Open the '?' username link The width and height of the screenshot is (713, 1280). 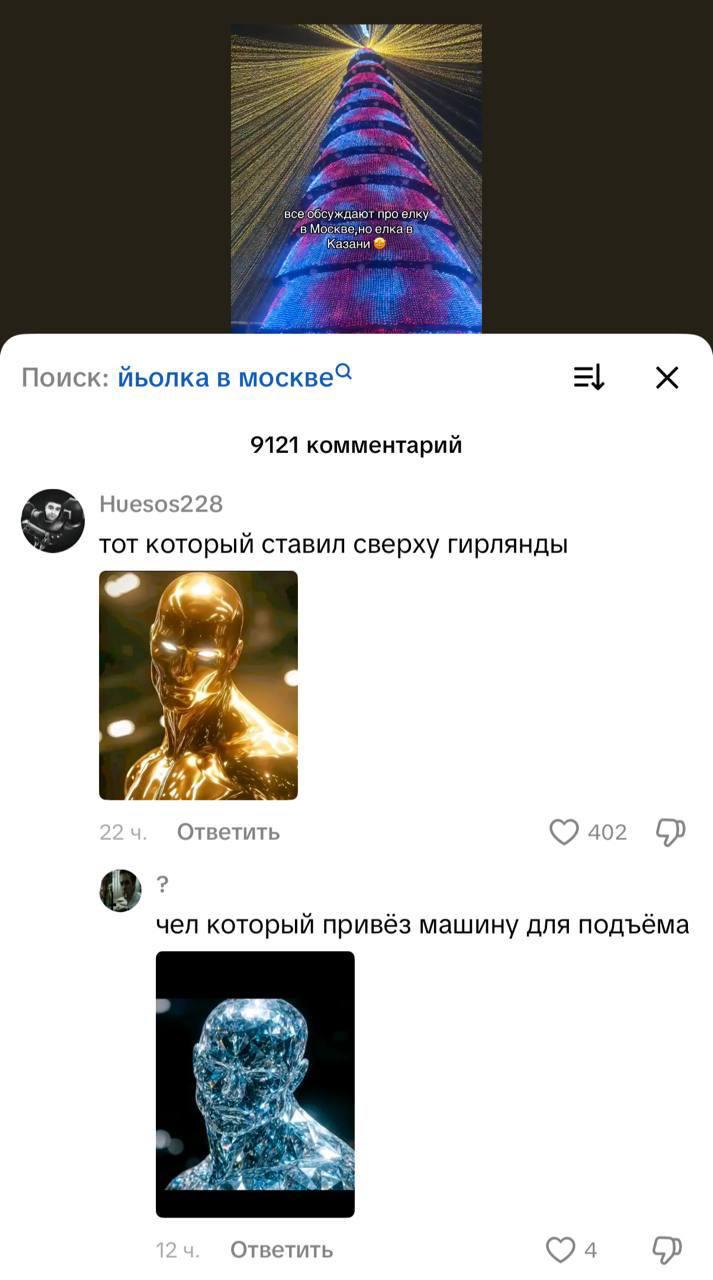pyautogui.click(x=162, y=884)
